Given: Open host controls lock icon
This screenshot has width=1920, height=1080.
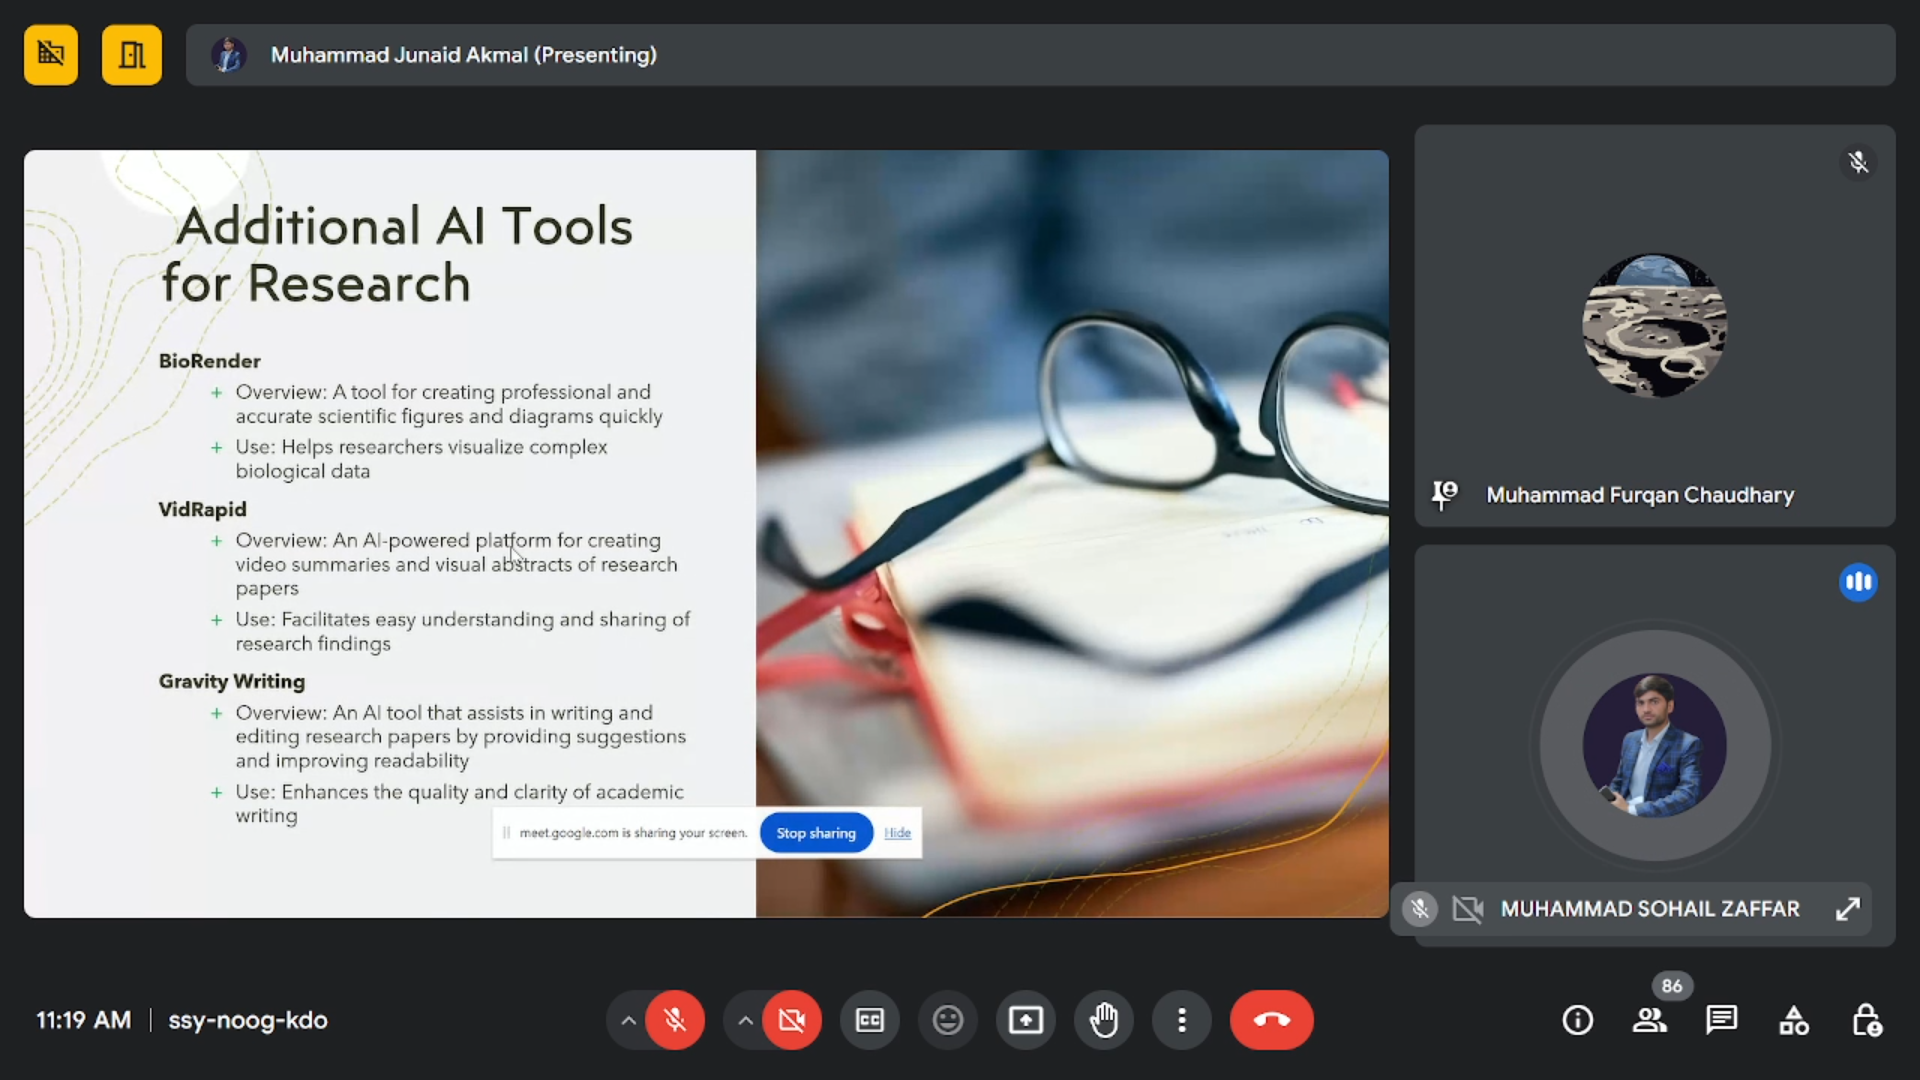Looking at the screenshot, I should [1866, 1020].
